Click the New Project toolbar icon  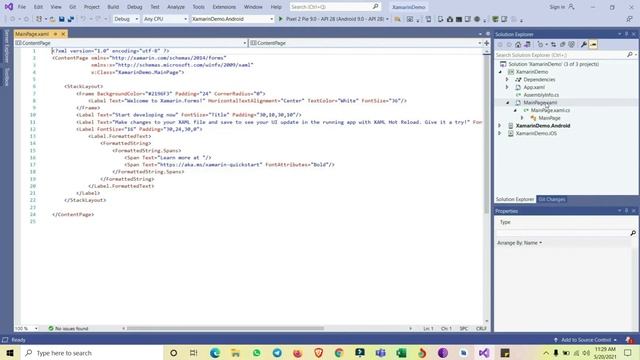click(x=39, y=19)
